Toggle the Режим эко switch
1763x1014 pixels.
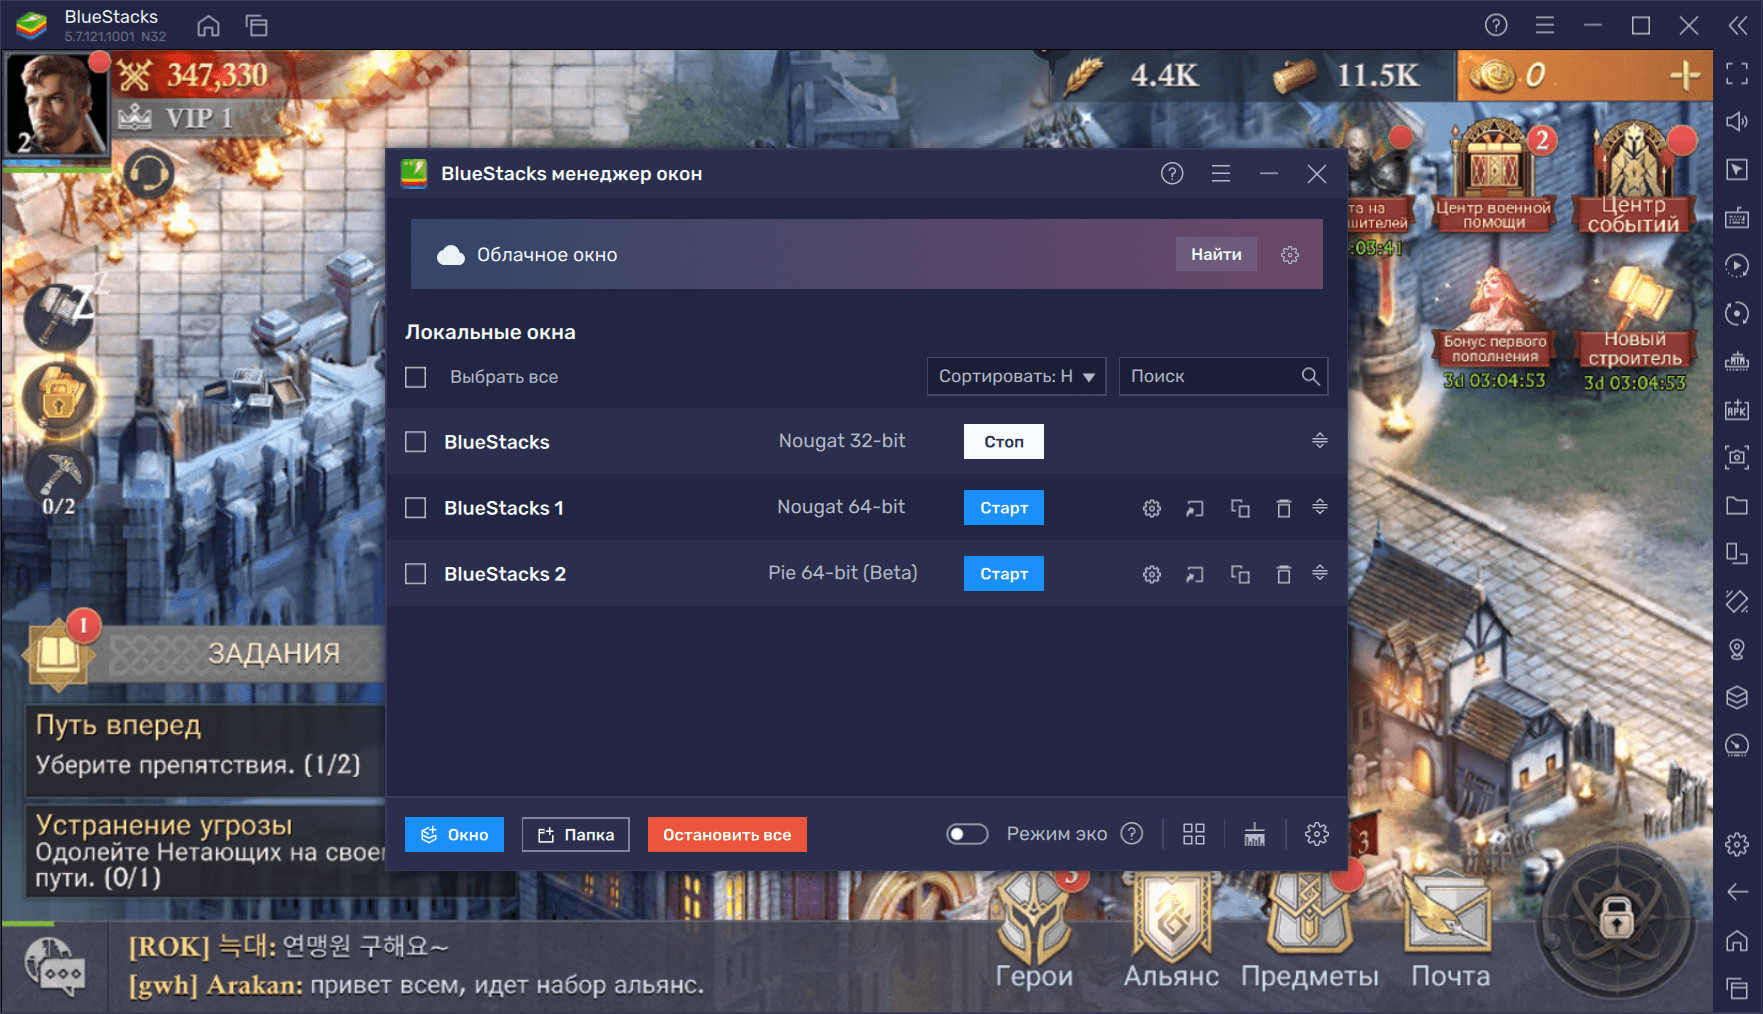(x=967, y=834)
